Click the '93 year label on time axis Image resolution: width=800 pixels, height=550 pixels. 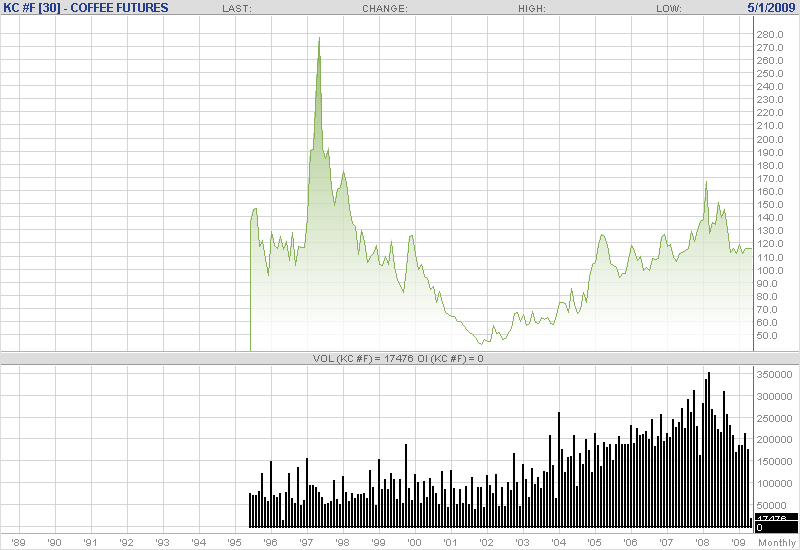[x=162, y=542]
